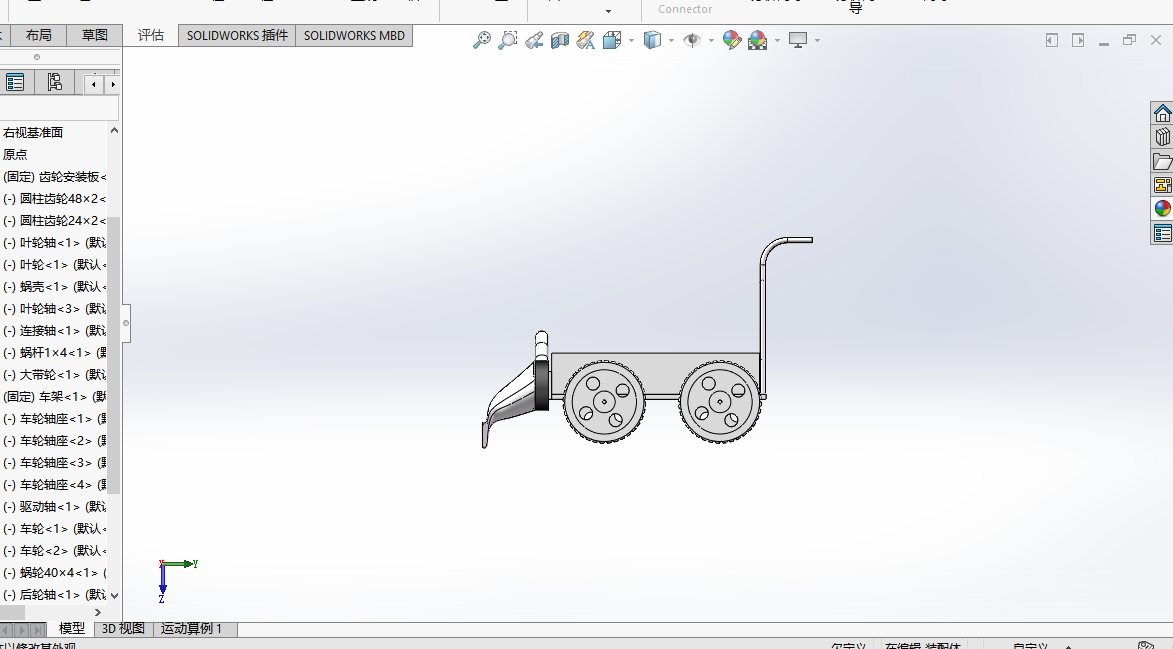This screenshot has width=1173, height=649.
Task: Switch to the 草图 tab
Action: pos(94,35)
